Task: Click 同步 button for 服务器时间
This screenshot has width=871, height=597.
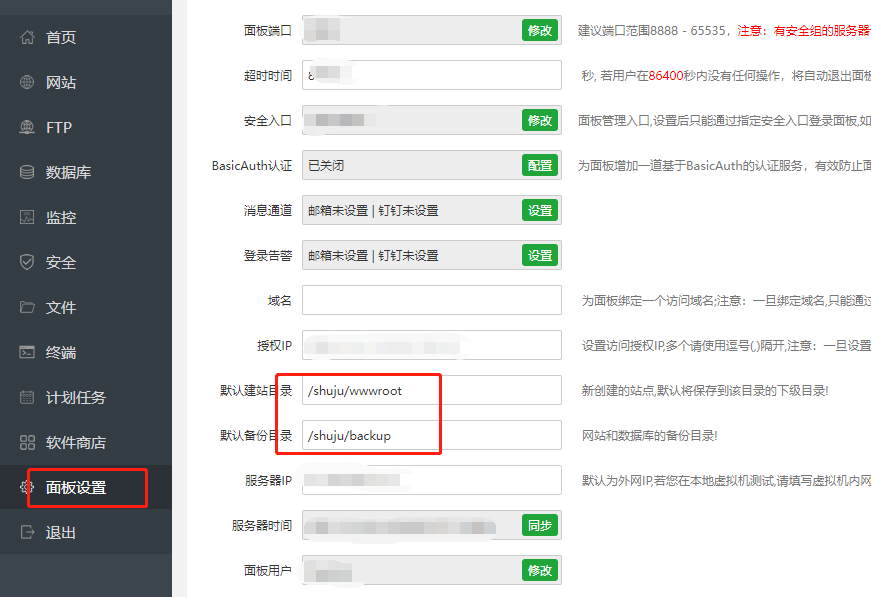Action: [539, 525]
